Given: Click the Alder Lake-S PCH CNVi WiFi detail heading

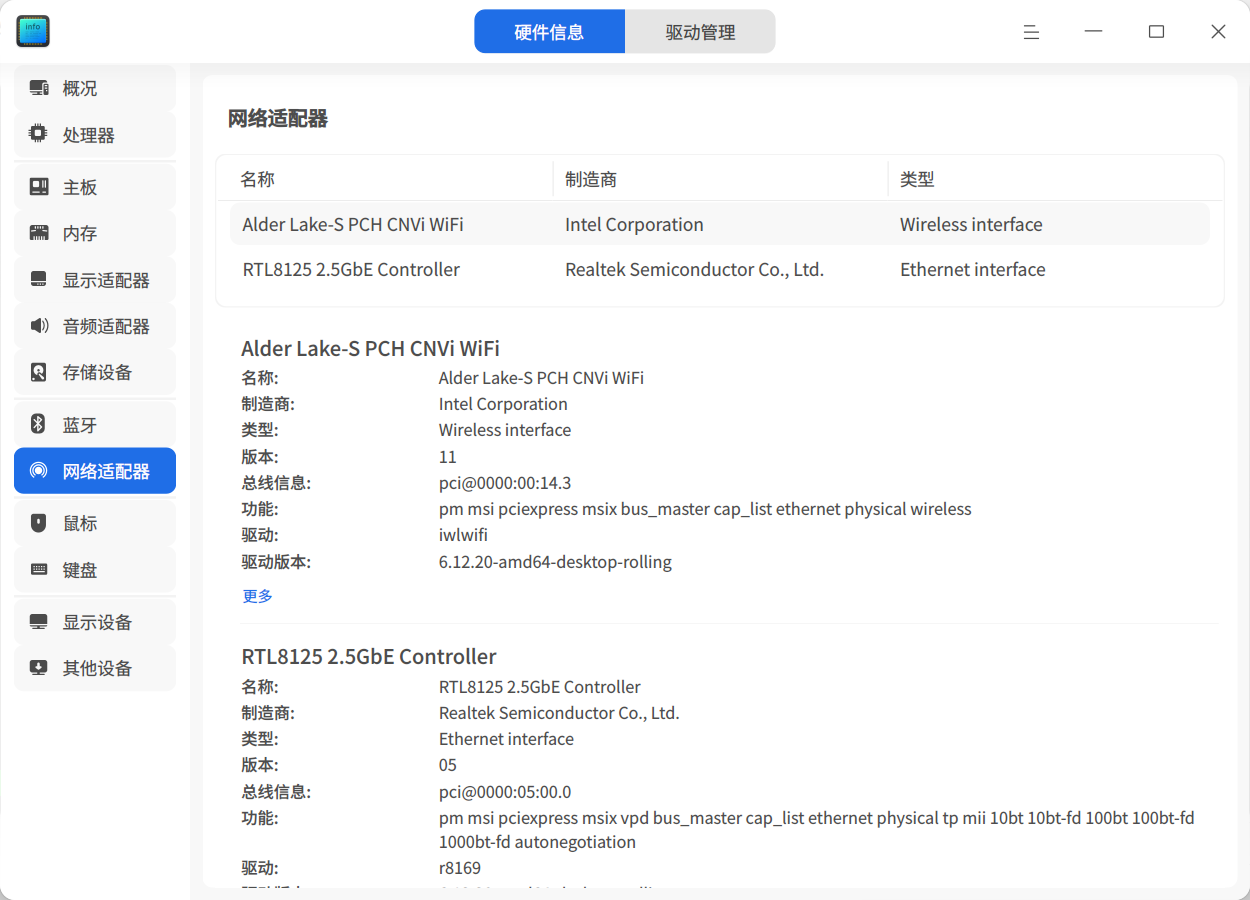Looking at the screenshot, I should coord(370,349).
